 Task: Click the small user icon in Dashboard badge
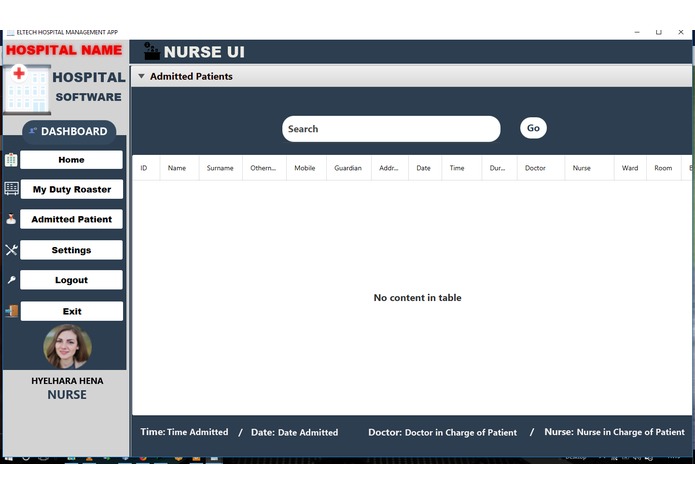pos(33,131)
